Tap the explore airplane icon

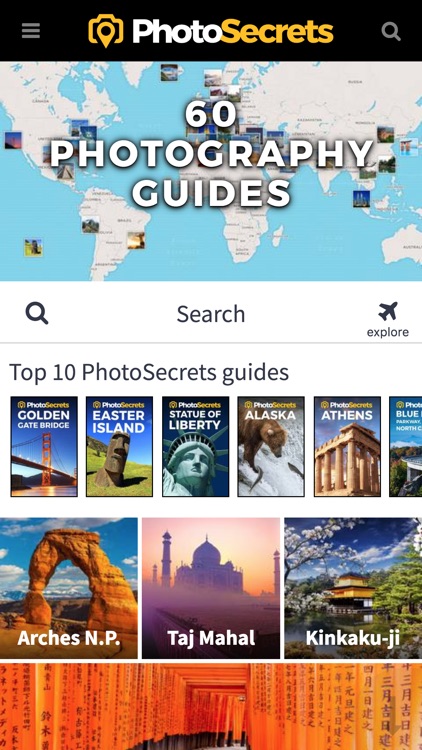[388, 311]
